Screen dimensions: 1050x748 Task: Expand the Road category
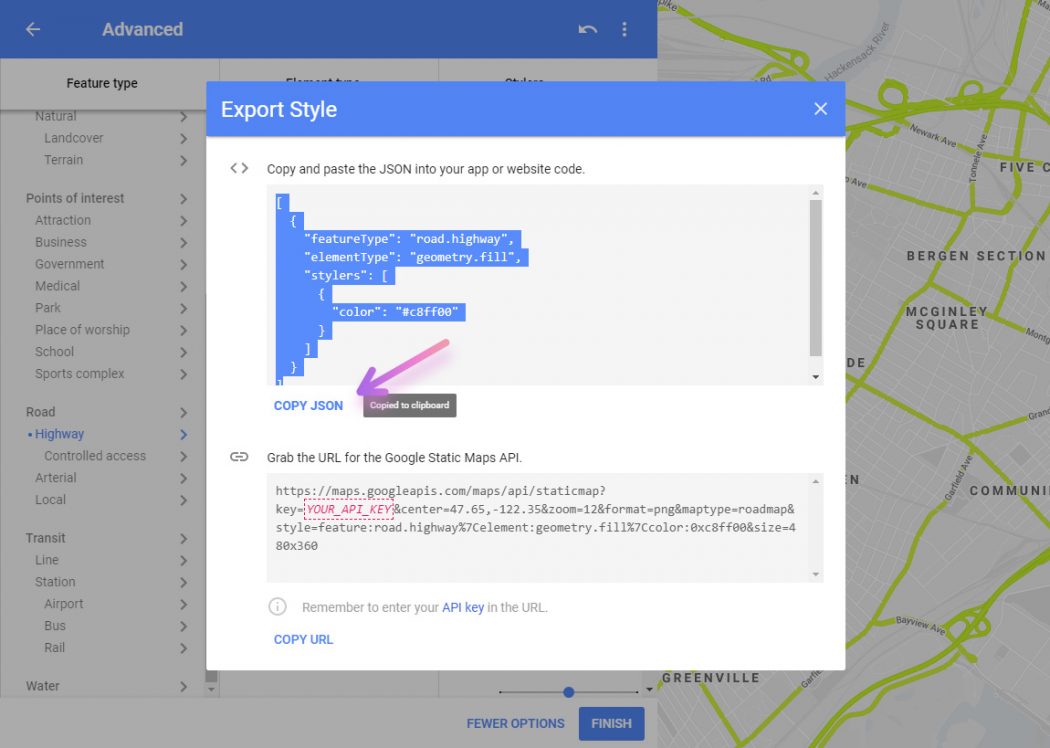tap(184, 411)
